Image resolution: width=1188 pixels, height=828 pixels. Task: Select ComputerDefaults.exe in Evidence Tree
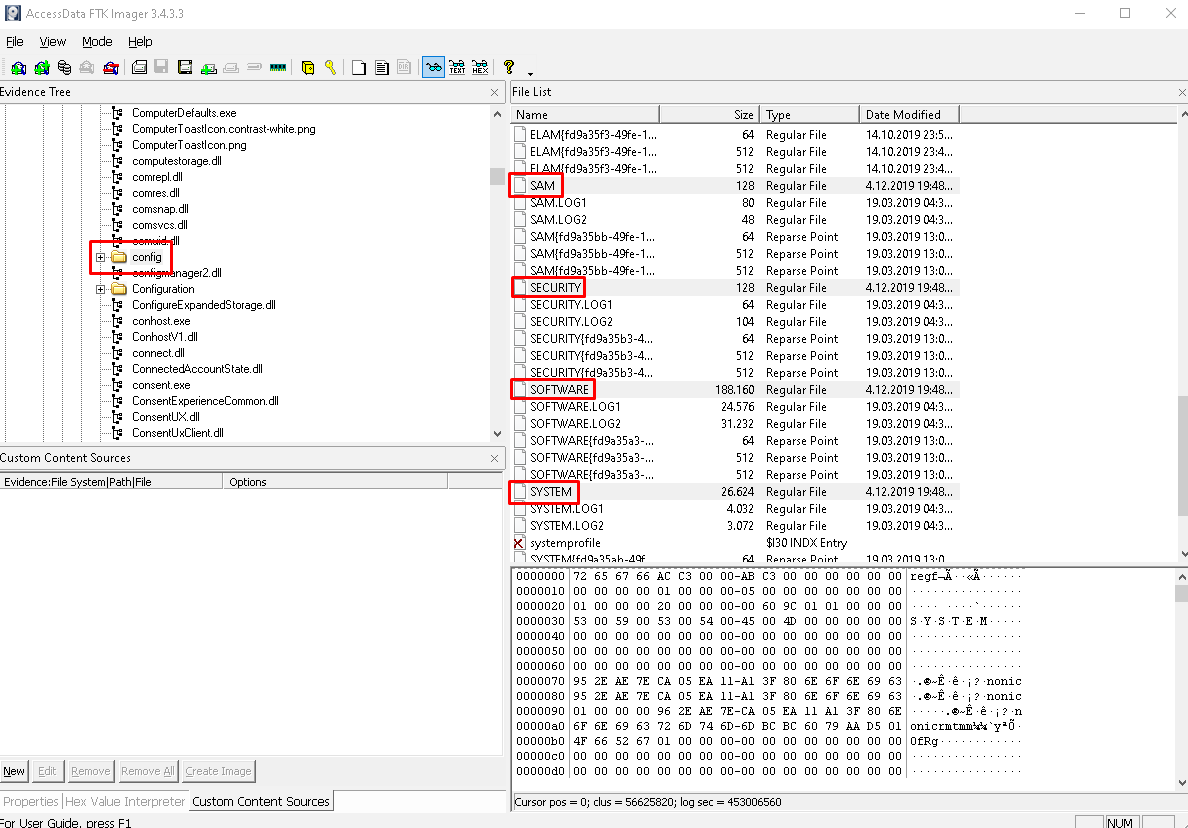(x=184, y=113)
